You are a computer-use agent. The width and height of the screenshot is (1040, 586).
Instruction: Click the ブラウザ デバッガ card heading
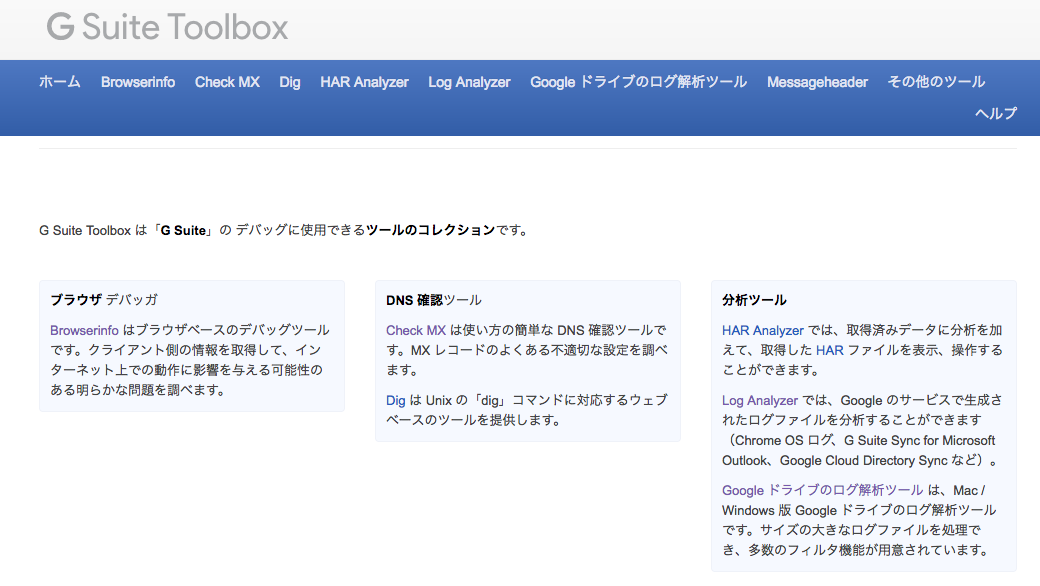tap(104, 299)
